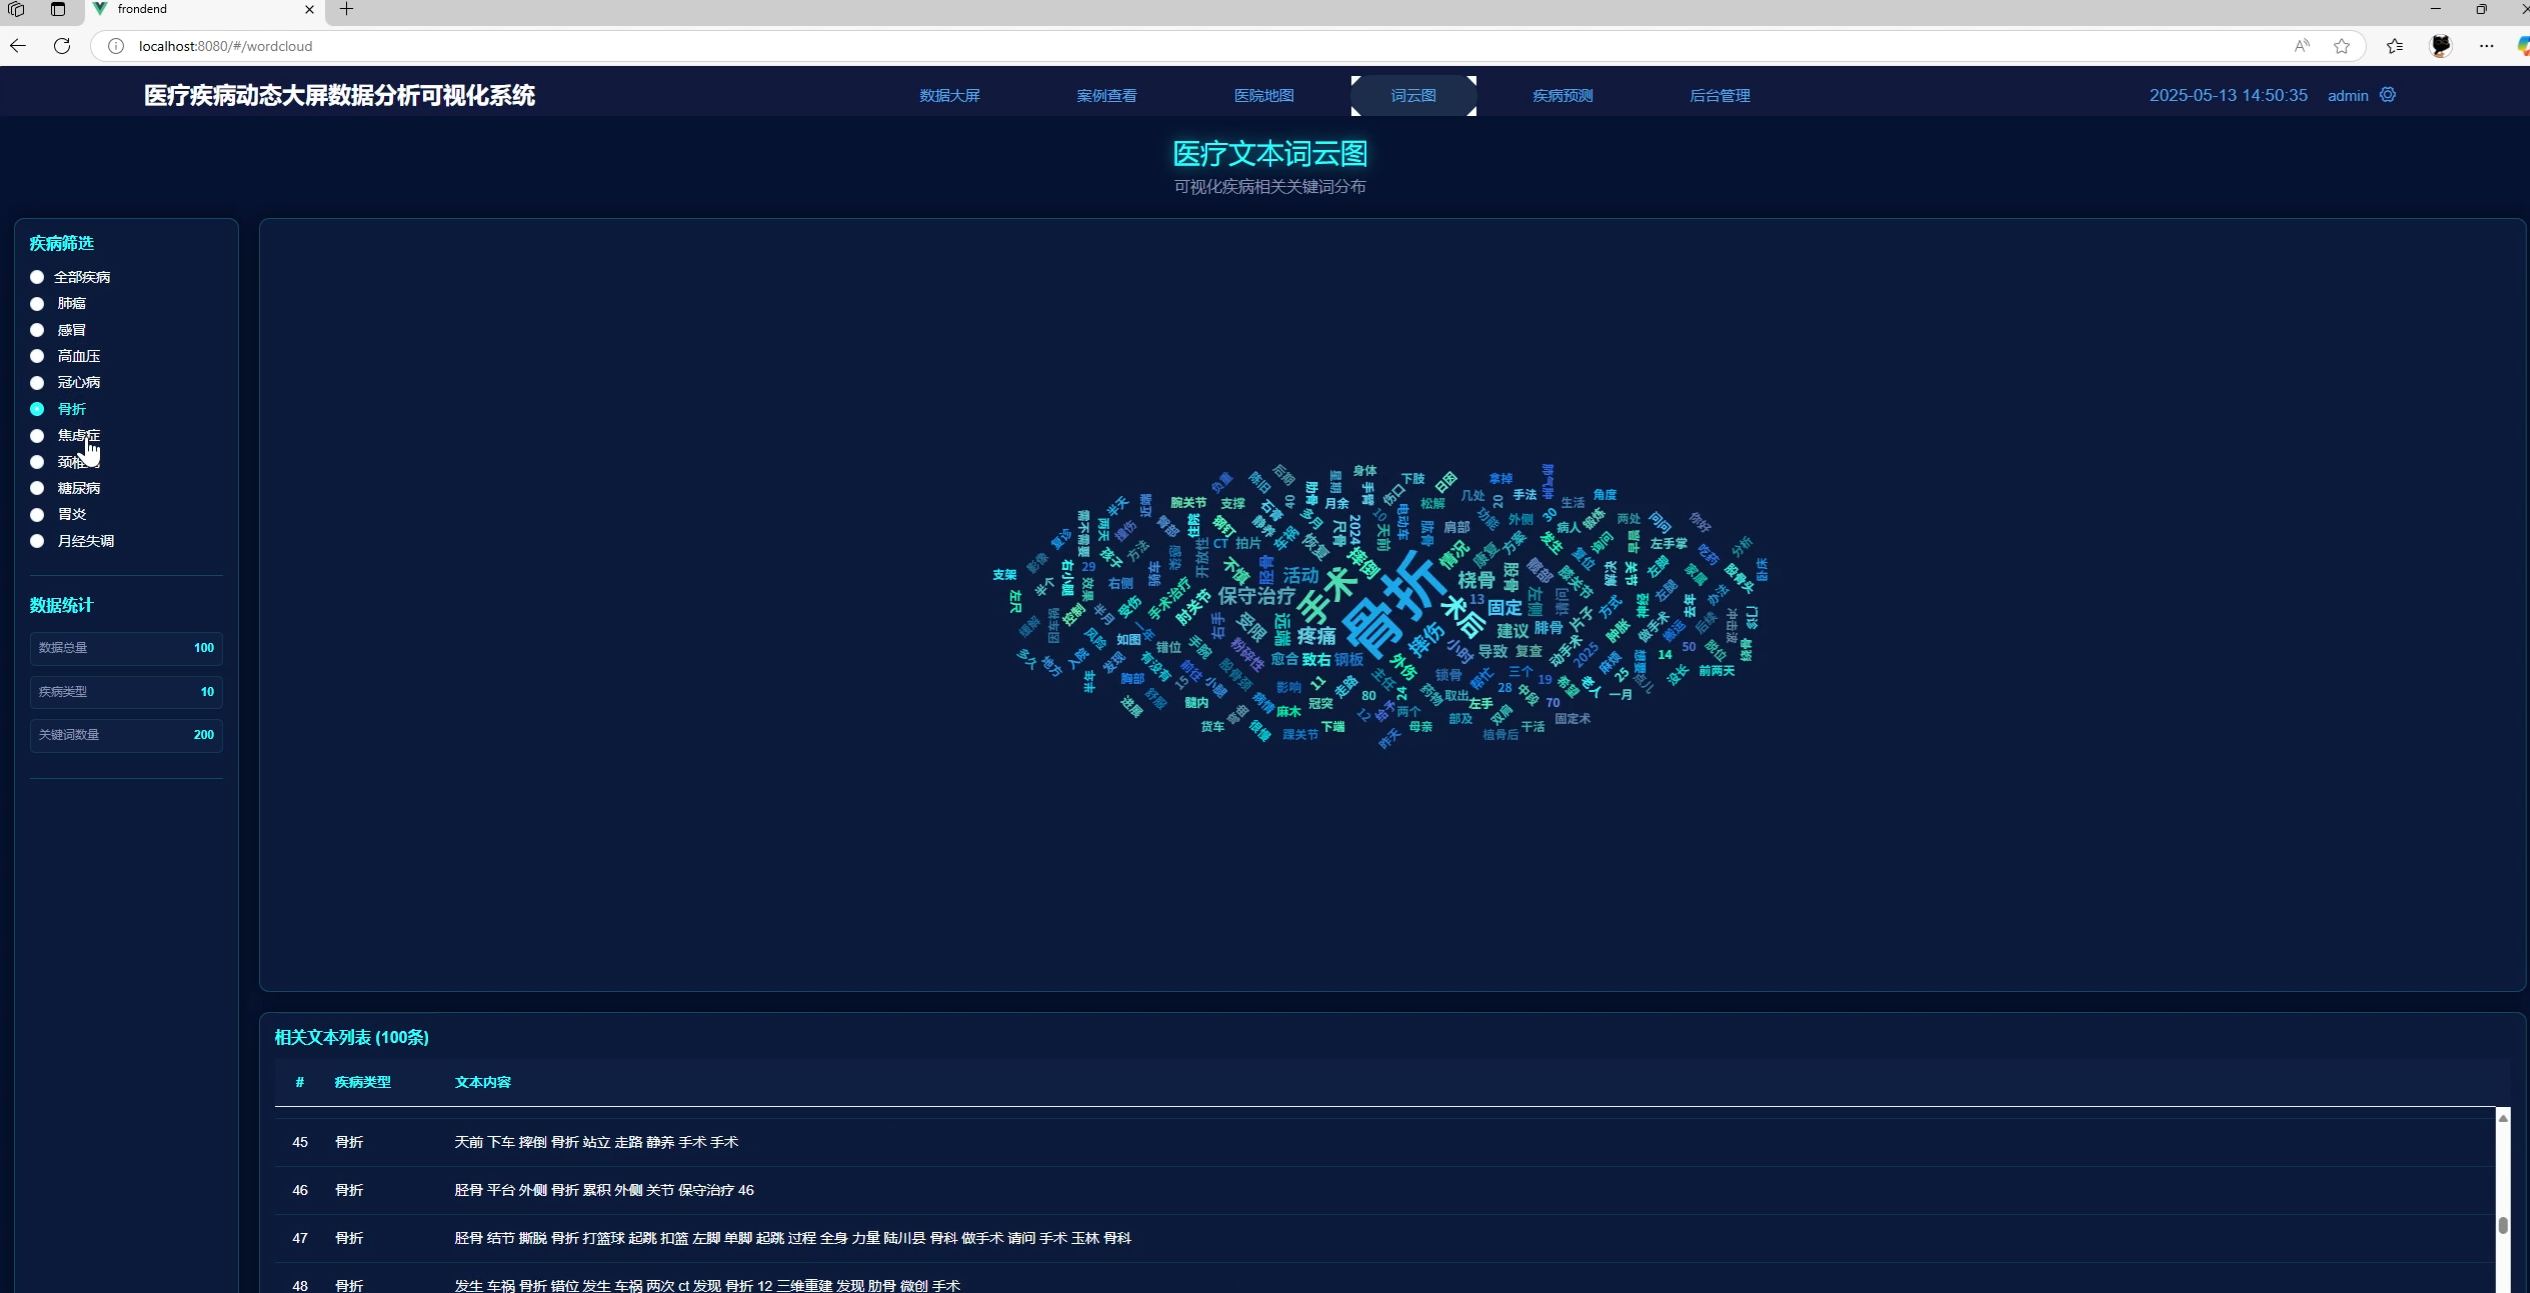This screenshot has width=2530, height=1293.
Task: Open the read aloud icon in address bar
Action: pyautogui.click(x=2302, y=46)
